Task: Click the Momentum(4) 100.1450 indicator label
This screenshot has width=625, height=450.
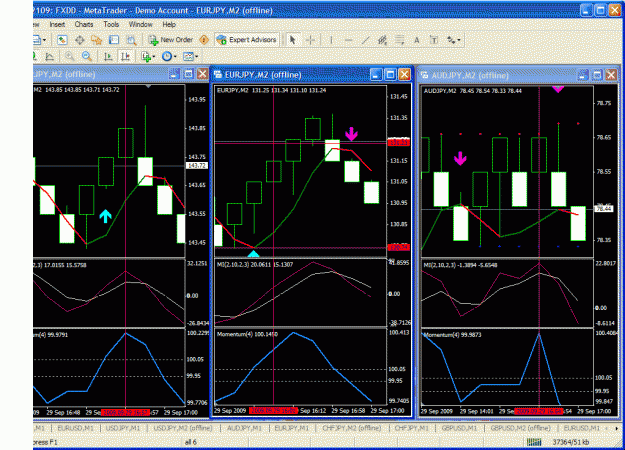Action: [247, 334]
